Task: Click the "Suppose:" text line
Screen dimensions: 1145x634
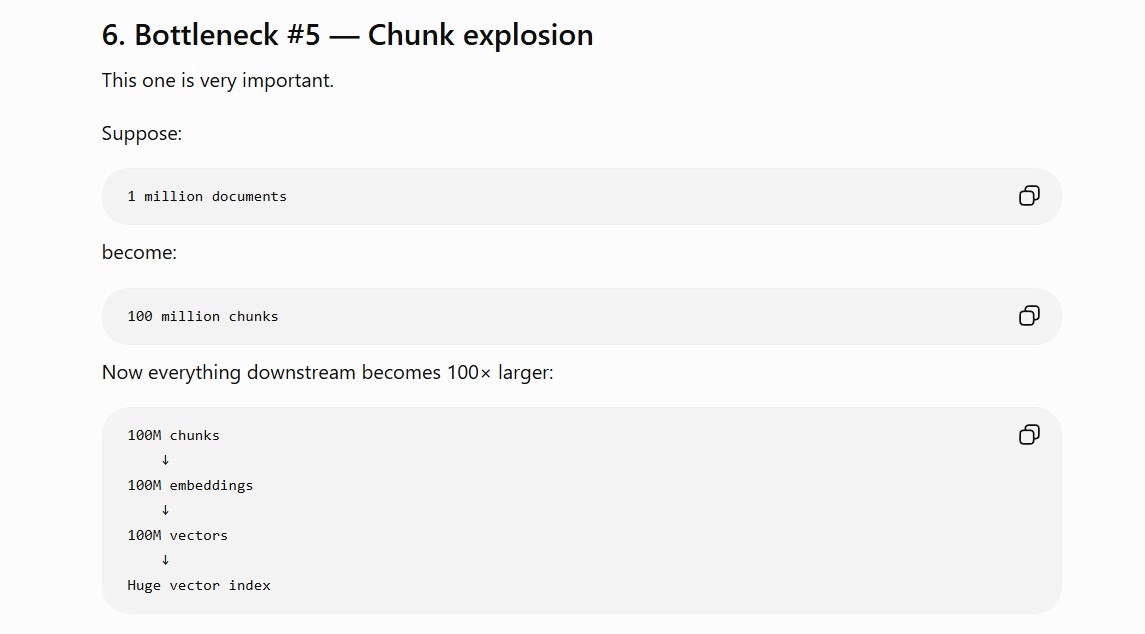Action: pyautogui.click(x=142, y=134)
